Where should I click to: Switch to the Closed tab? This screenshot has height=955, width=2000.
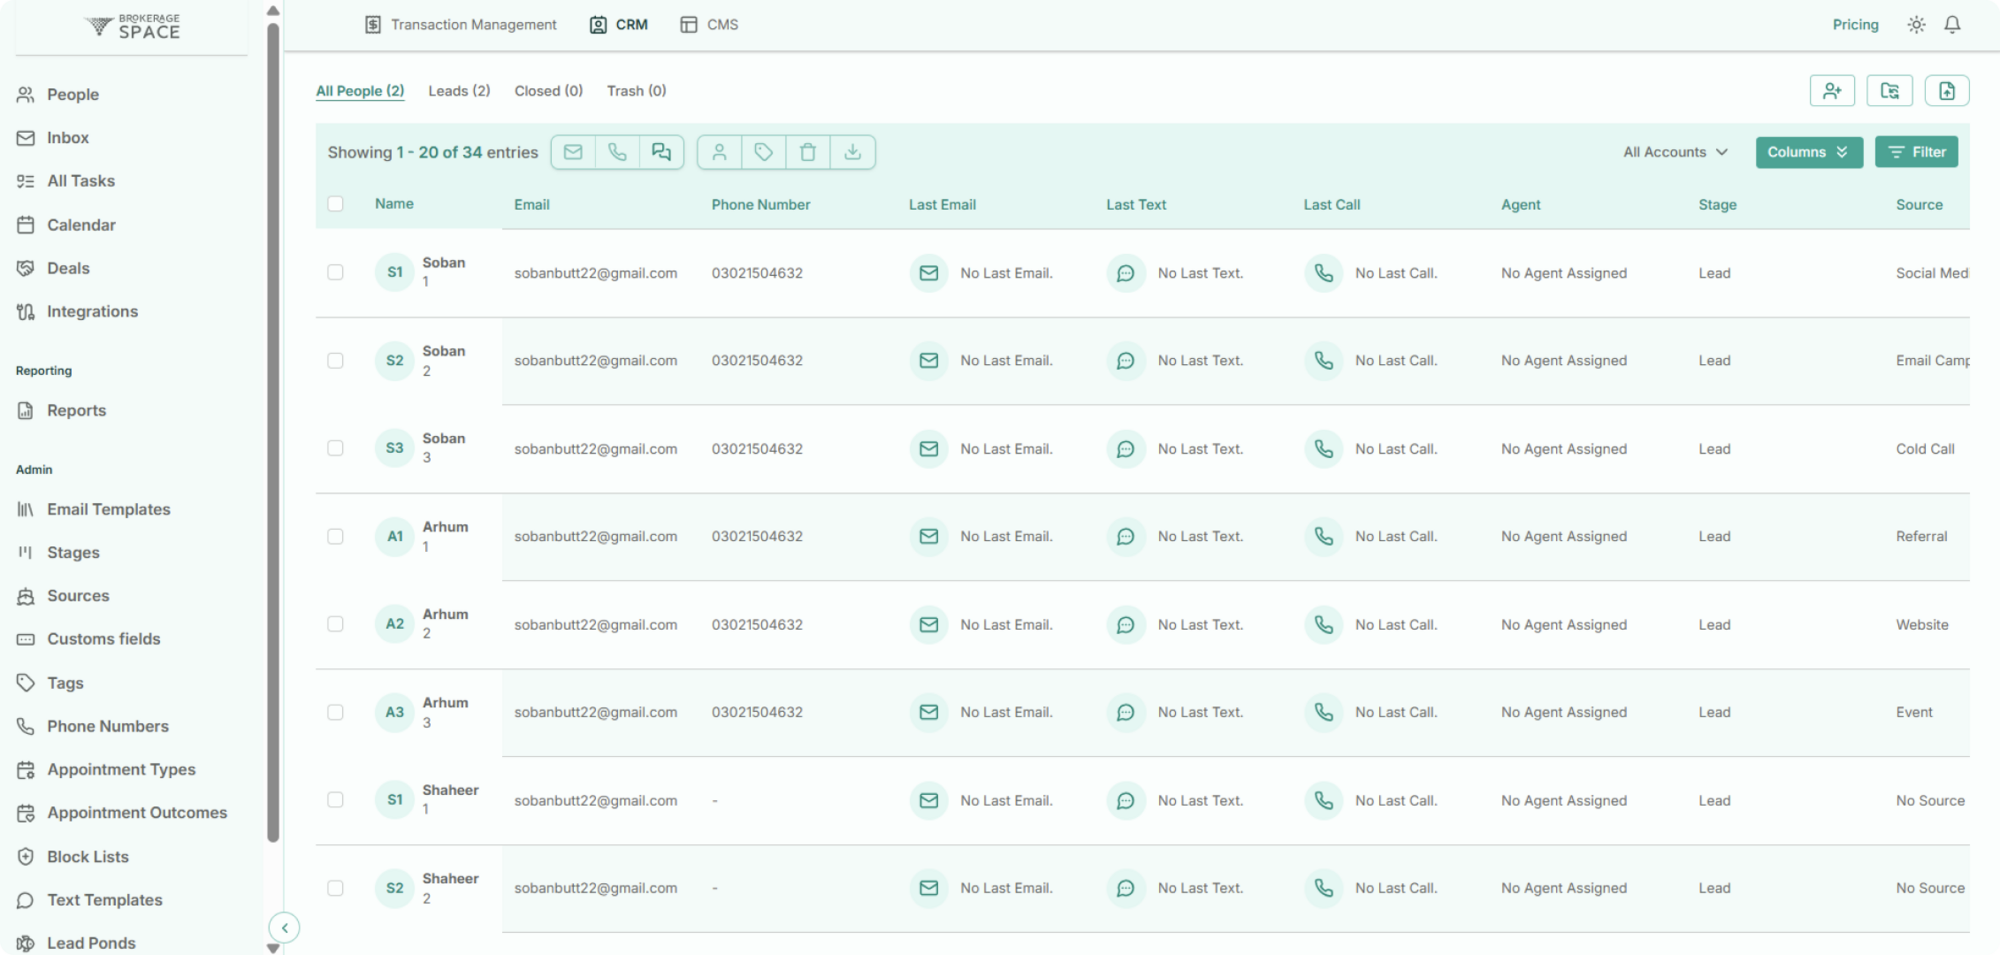tap(548, 91)
